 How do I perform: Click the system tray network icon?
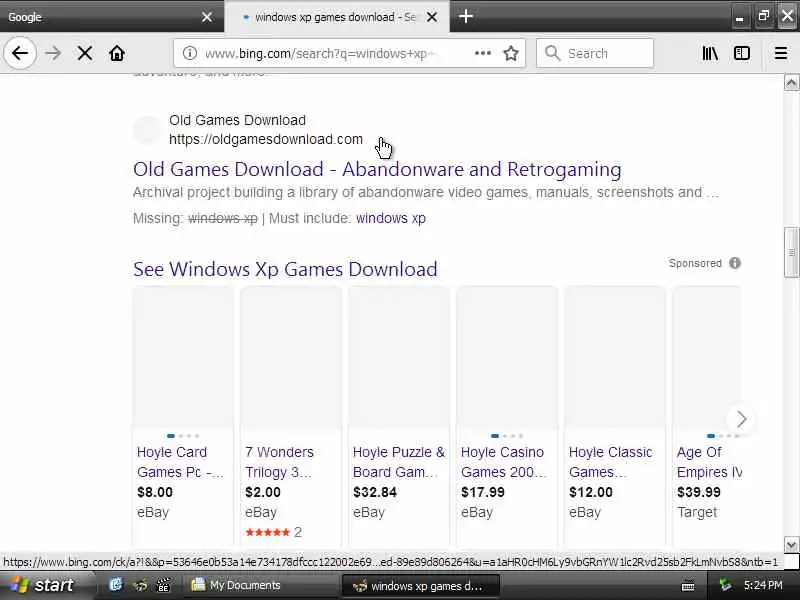click(724, 585)
